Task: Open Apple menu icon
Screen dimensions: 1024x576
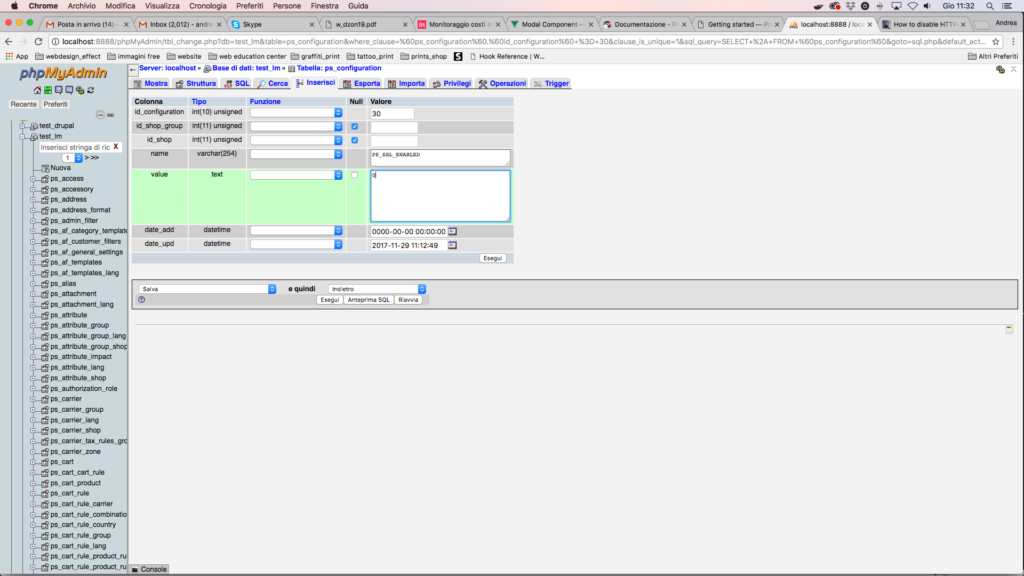Action: pyautogui.click(x=14, y=6)
